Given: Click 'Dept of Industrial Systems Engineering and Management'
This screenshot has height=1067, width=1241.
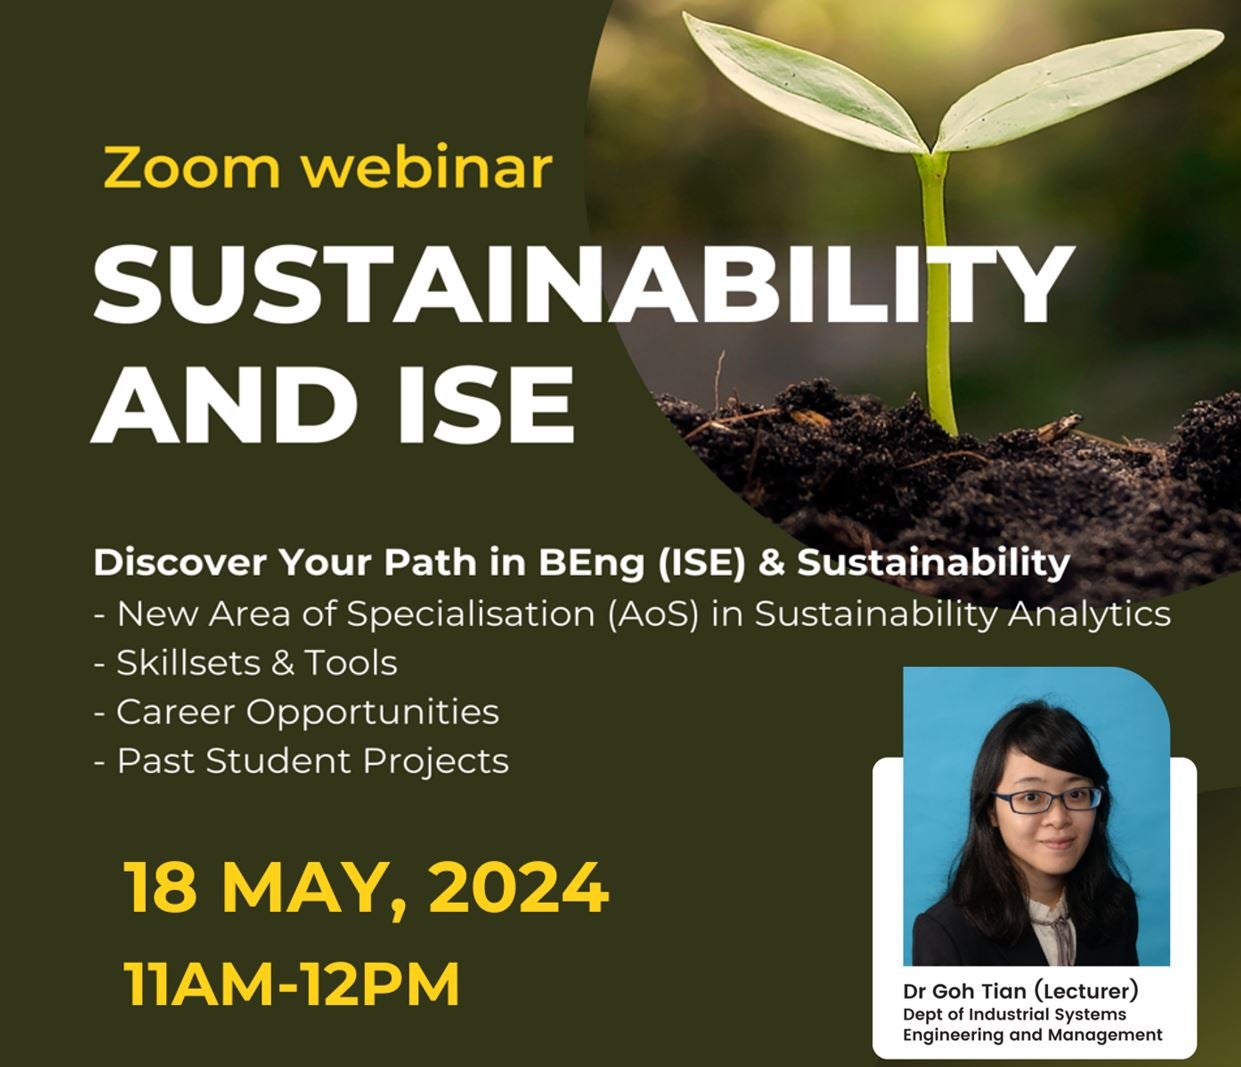Looking at the screenshot, I should coord(1033,1025).
